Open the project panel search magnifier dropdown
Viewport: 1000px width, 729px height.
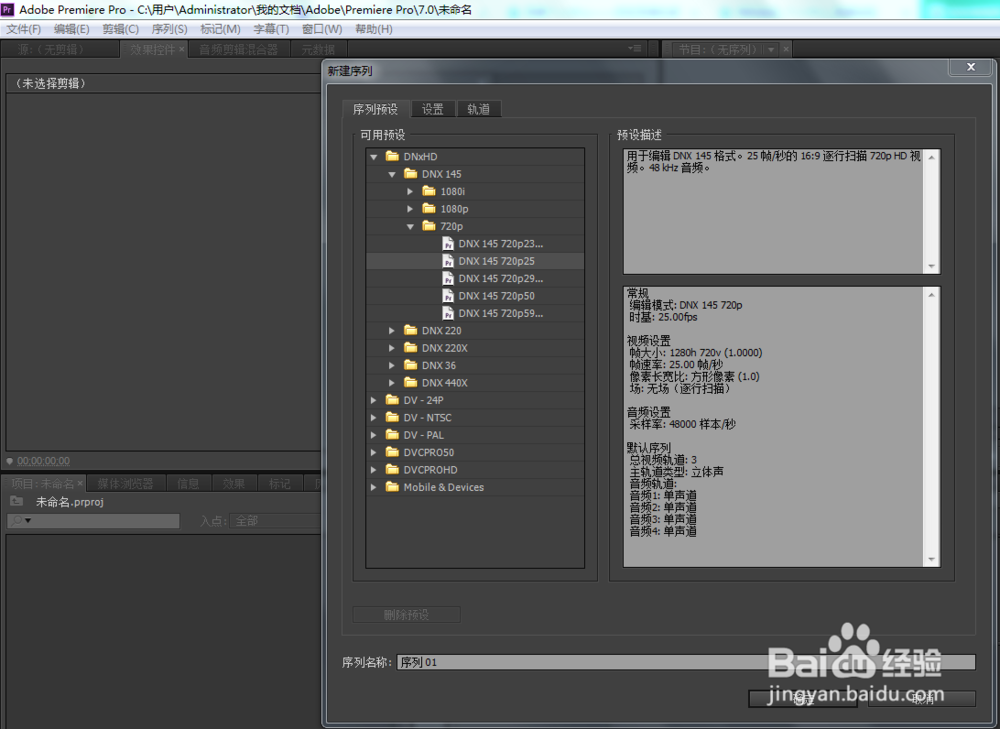pos(20,521)
